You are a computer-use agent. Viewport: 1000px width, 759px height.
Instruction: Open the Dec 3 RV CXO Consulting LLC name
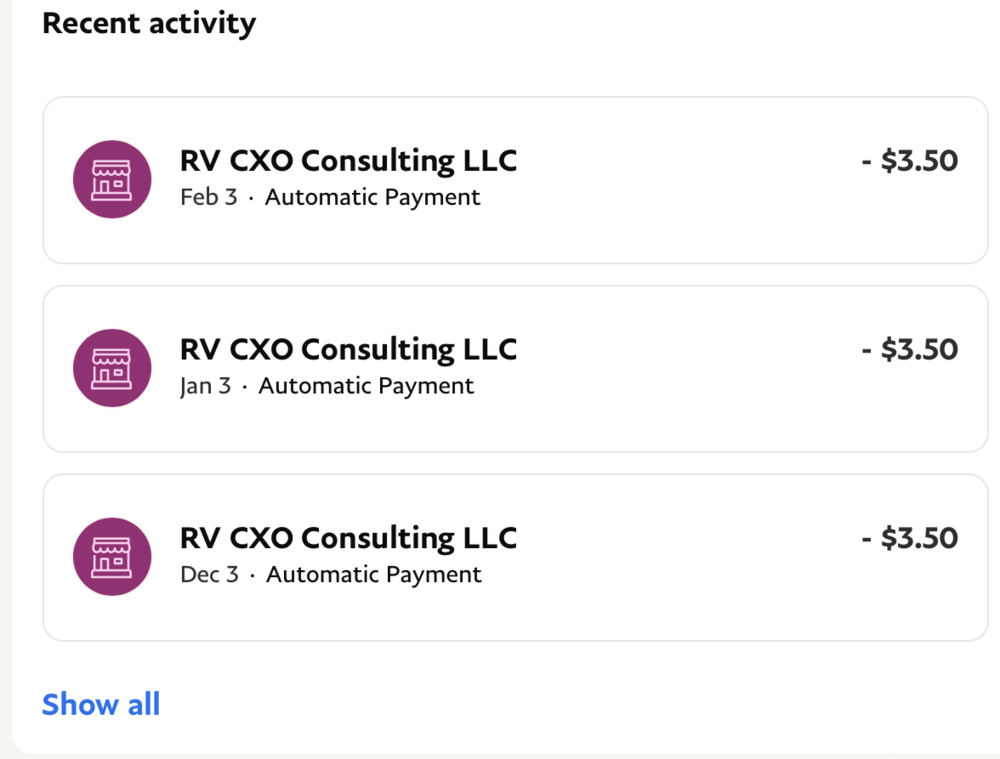coord(348,538)
